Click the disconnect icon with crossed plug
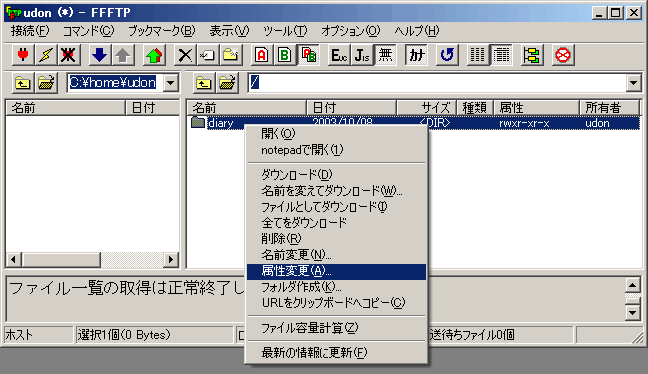Screen dimensions: 648x374 (x=69, y=55)
